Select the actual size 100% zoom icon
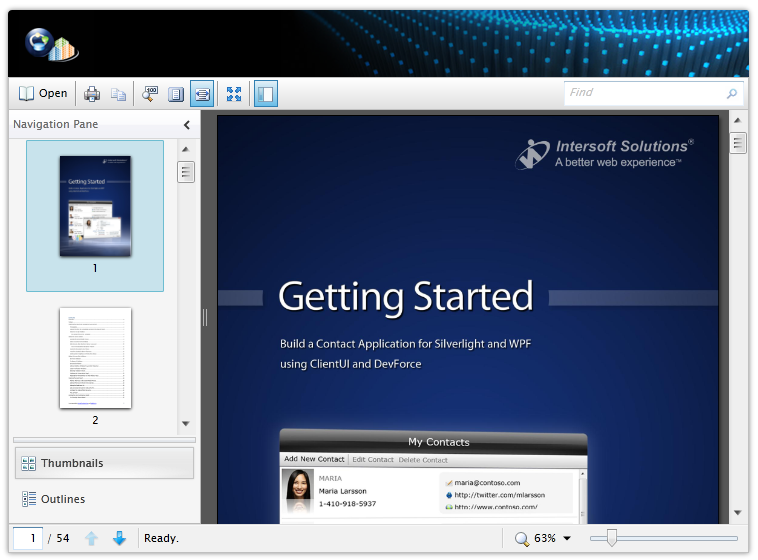 [150, 93]
